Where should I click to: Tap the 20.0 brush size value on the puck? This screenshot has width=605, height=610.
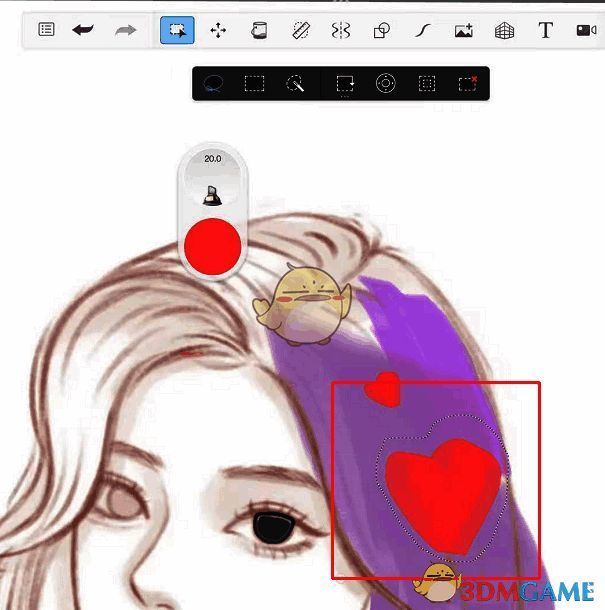click(213, 159)
